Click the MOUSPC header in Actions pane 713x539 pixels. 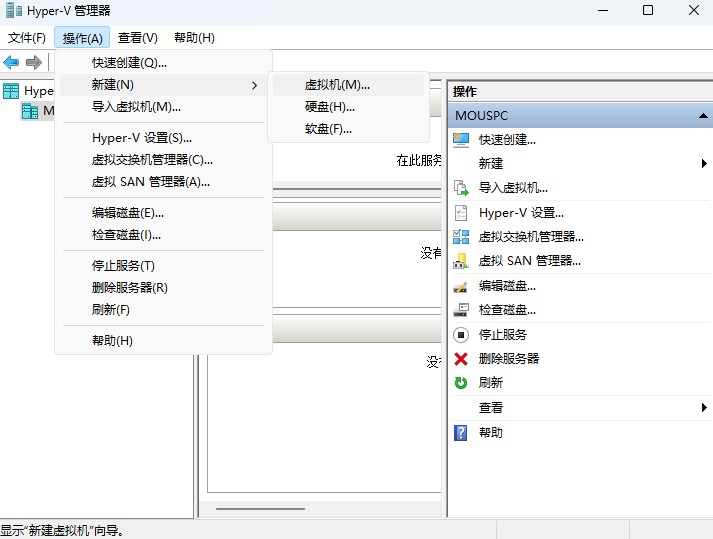tap(581, 116)
